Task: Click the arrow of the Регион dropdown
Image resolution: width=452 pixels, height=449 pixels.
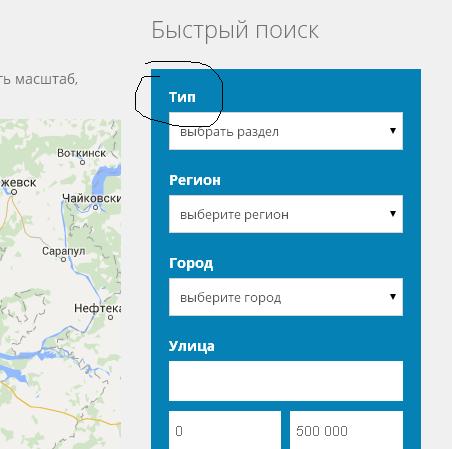Action: click(393, 214)
